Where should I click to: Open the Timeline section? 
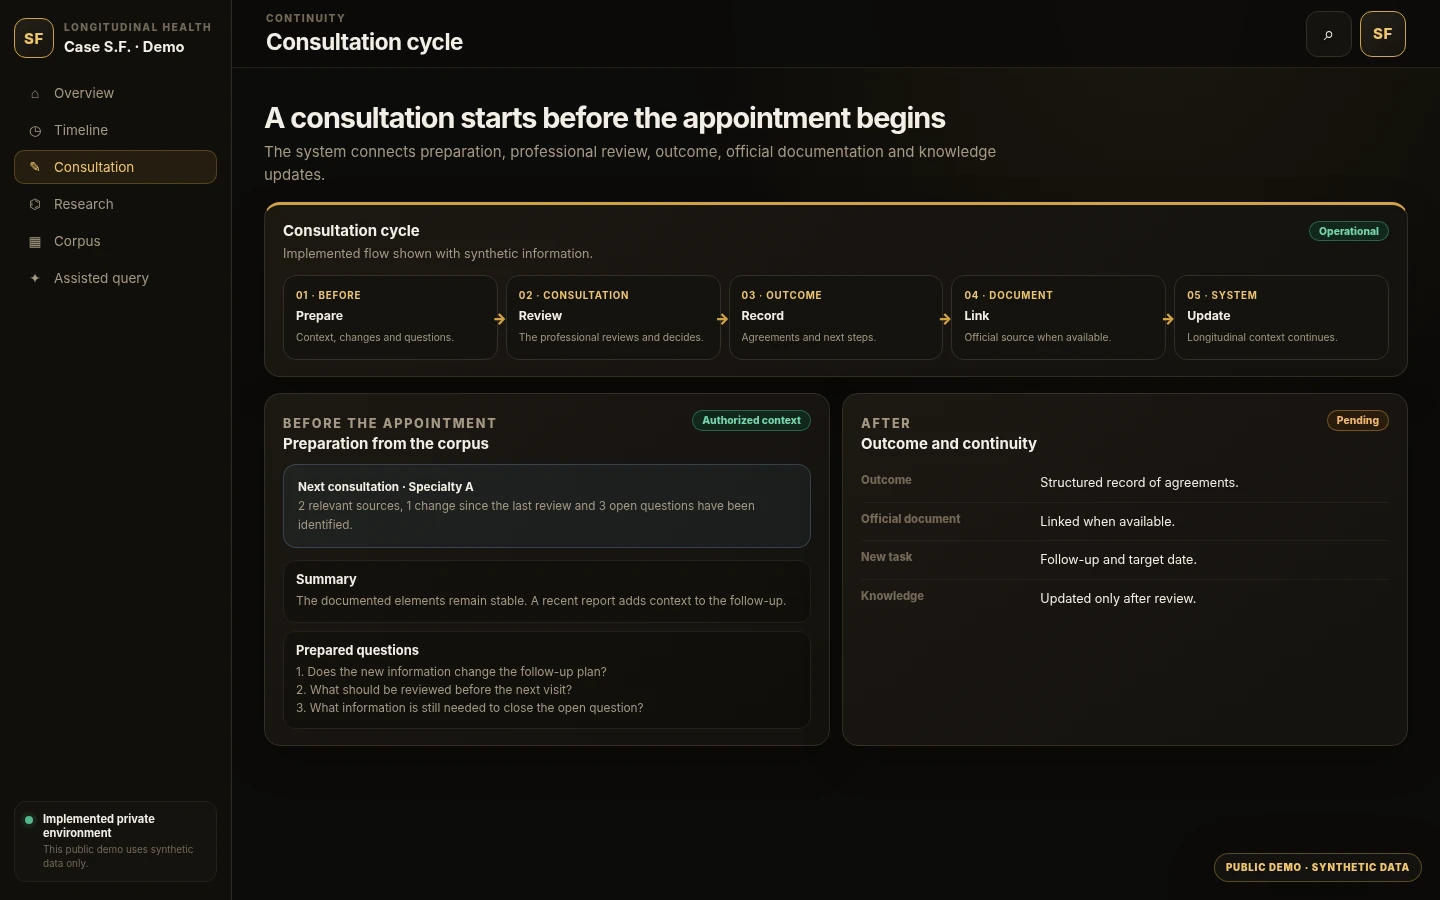pos(115,130)
